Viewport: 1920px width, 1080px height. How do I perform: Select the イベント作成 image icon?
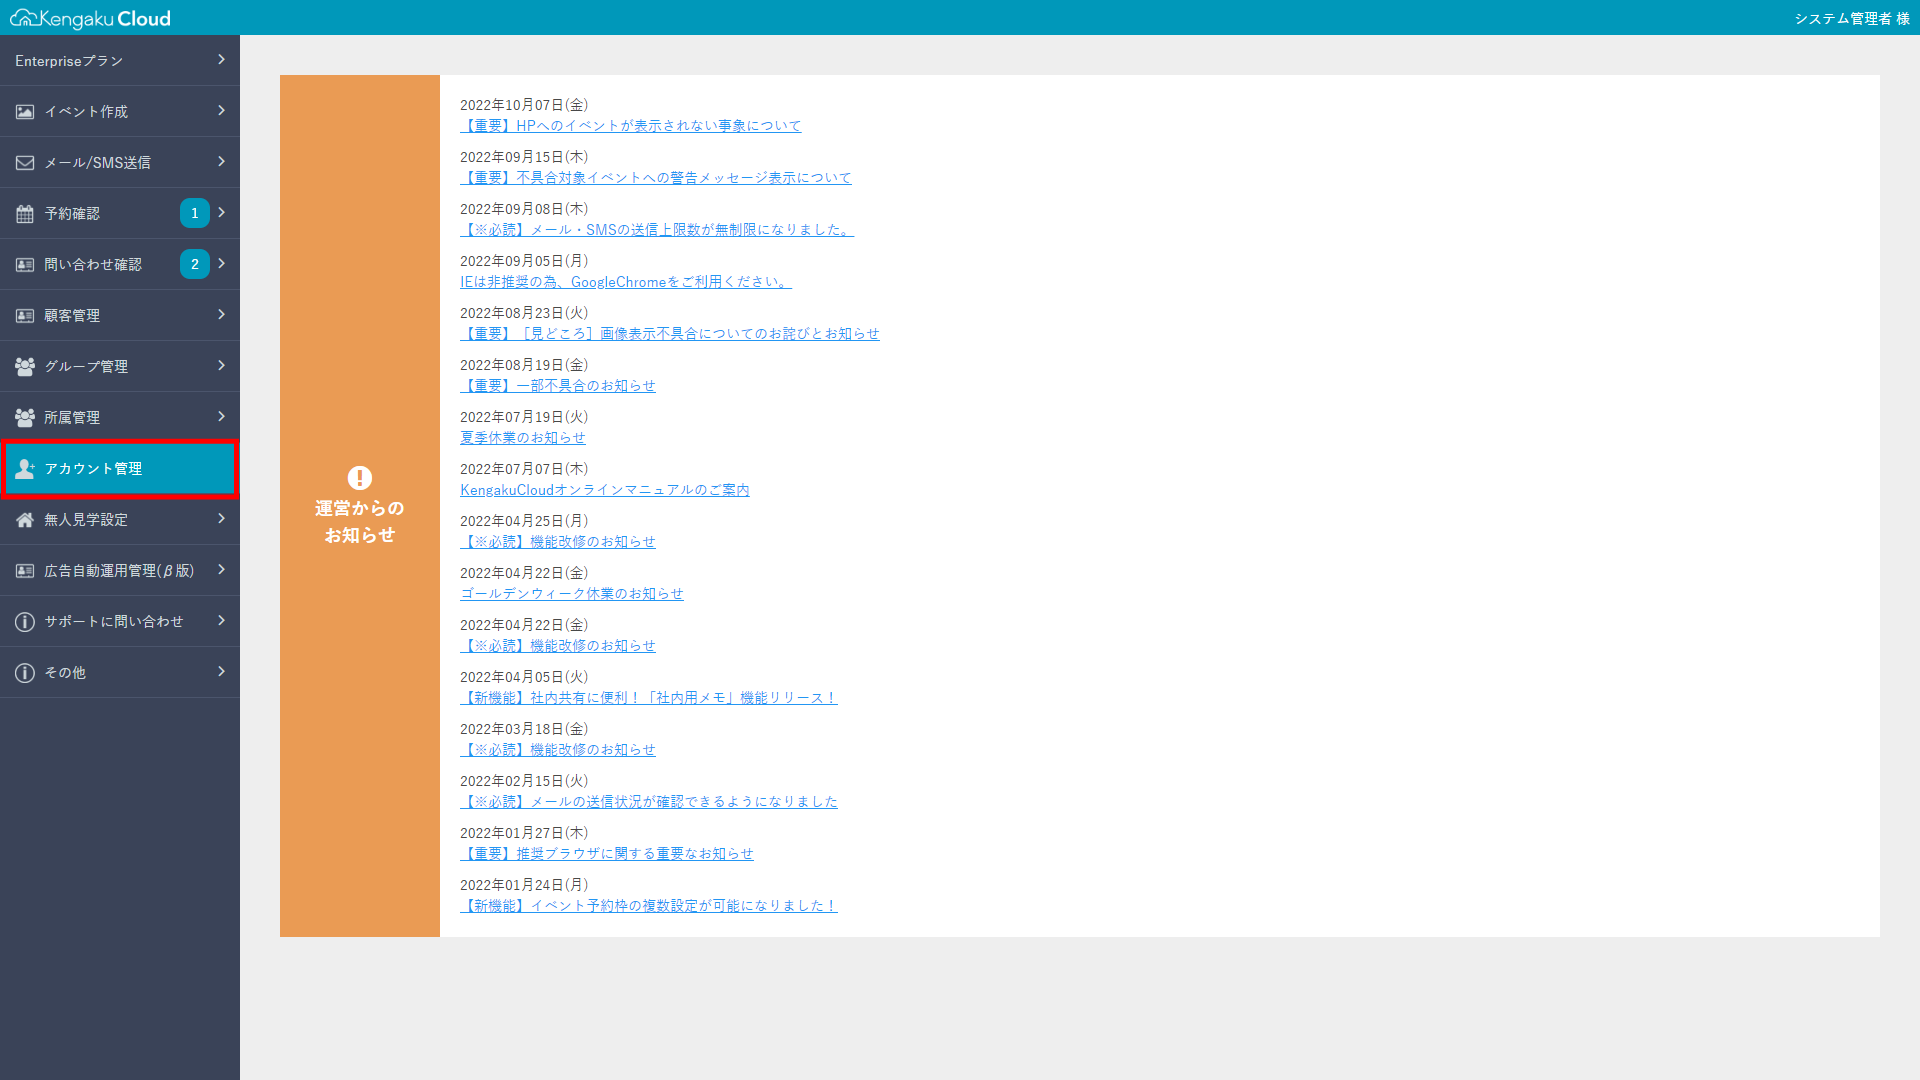pyautogui.click(x=24, y=111)
